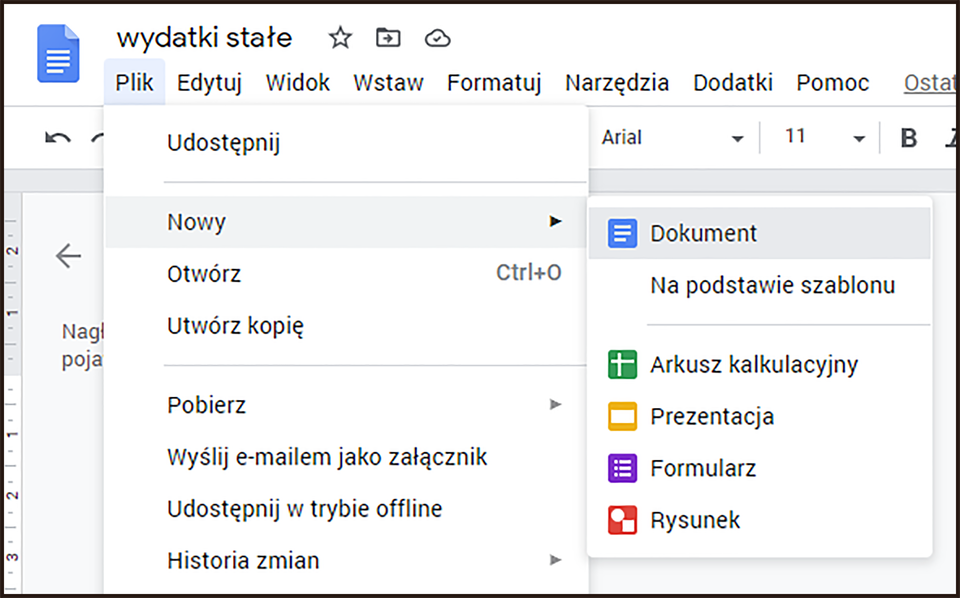Star the wydatki stałe document
This screenshot has height=598, width=960.
click(x=339, y=37)
